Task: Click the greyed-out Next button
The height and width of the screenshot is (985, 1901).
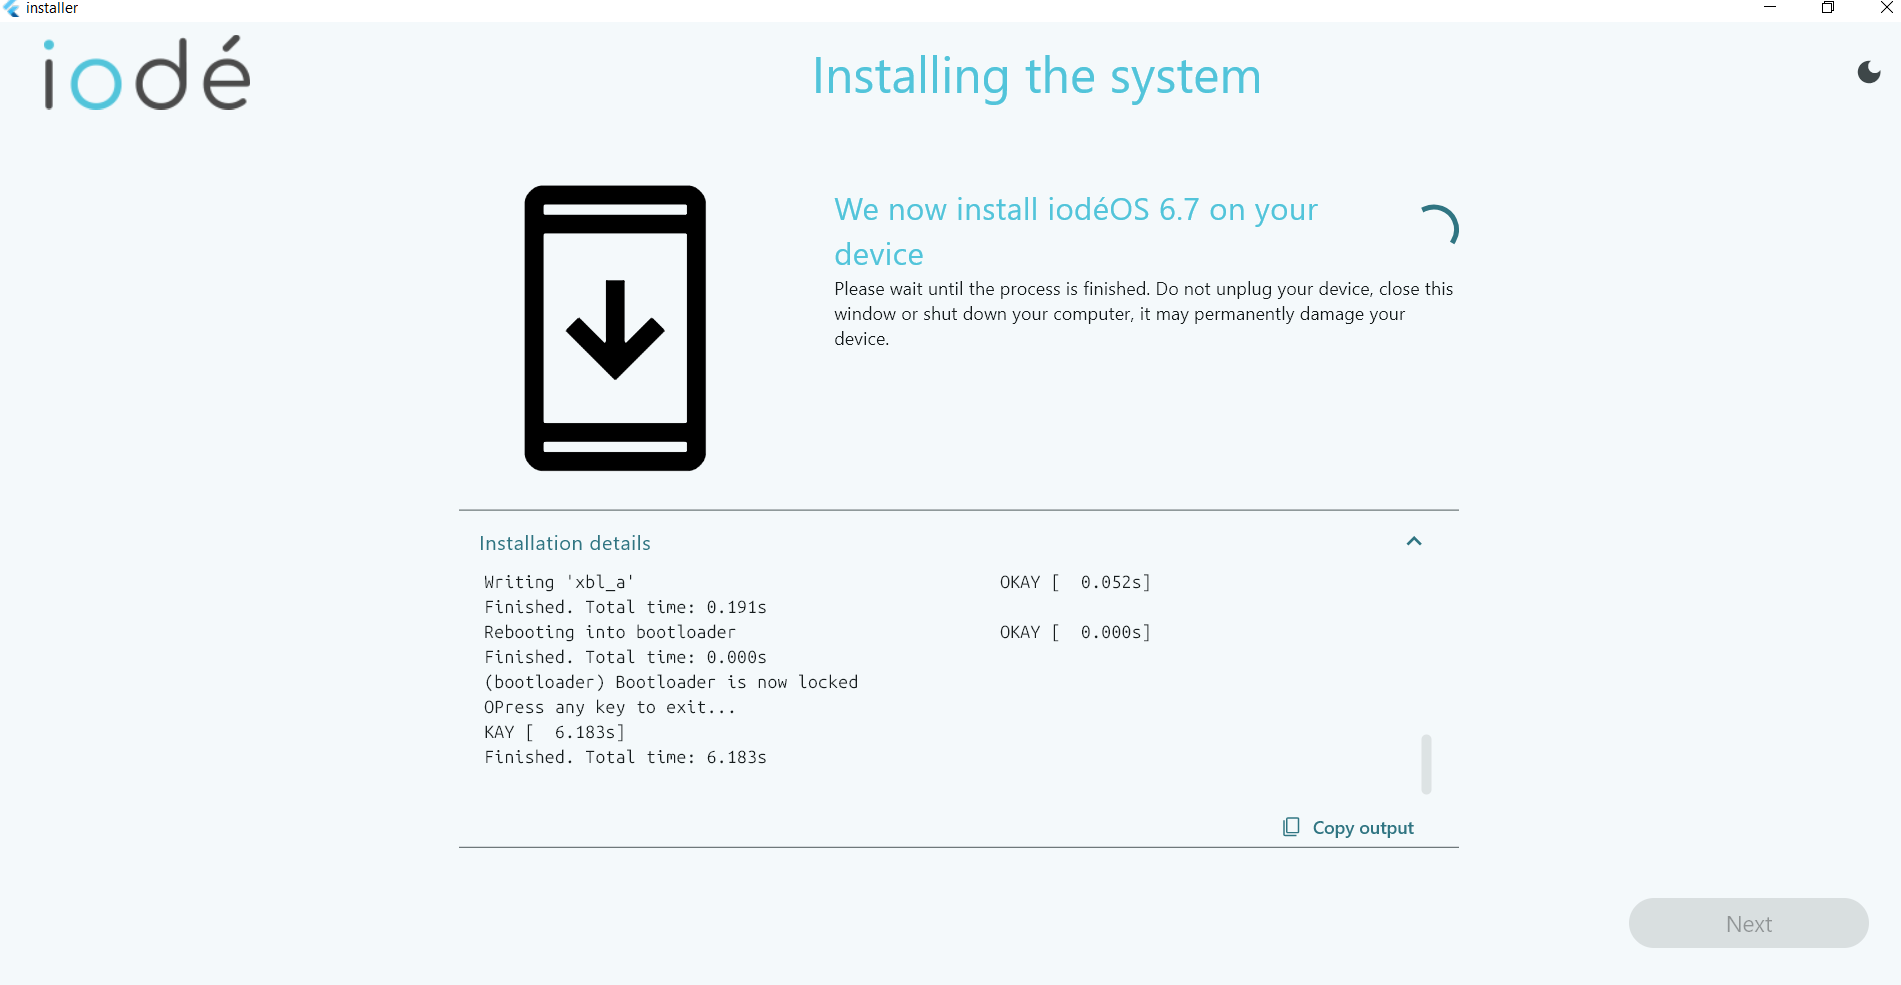Action: pos(1747,923)
